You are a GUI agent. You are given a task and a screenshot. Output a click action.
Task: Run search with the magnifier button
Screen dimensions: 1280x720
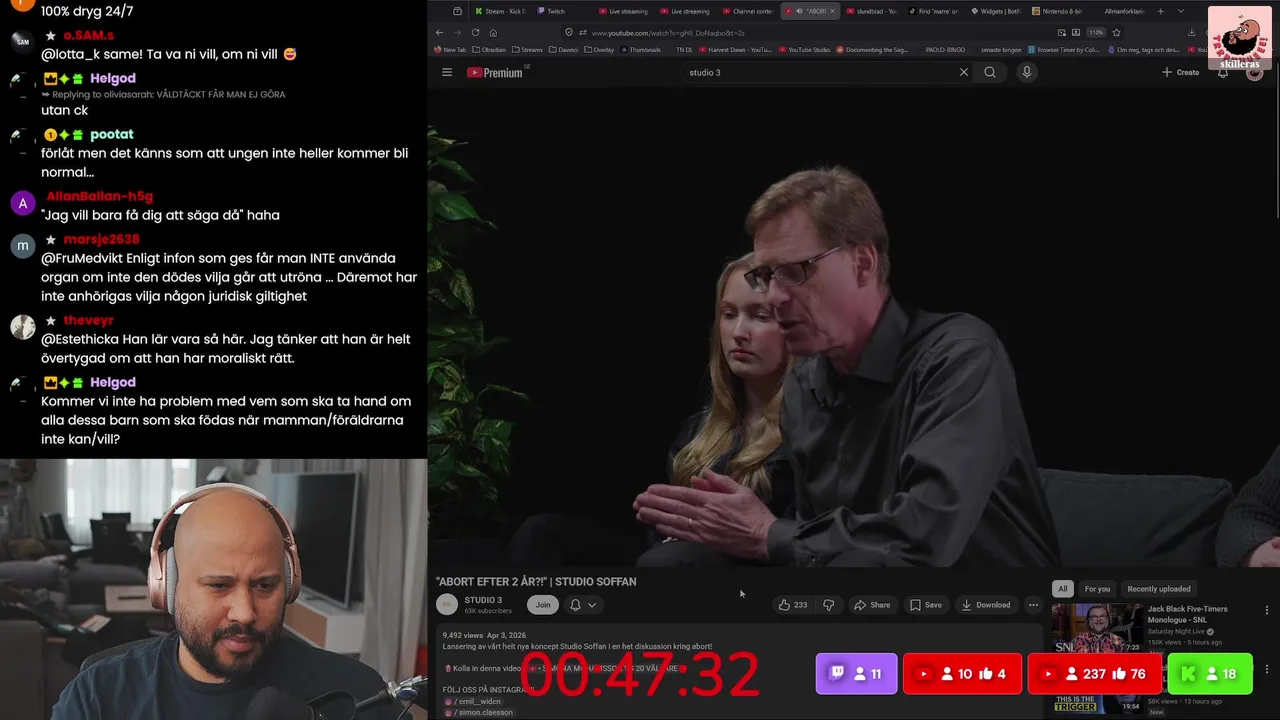990,72
